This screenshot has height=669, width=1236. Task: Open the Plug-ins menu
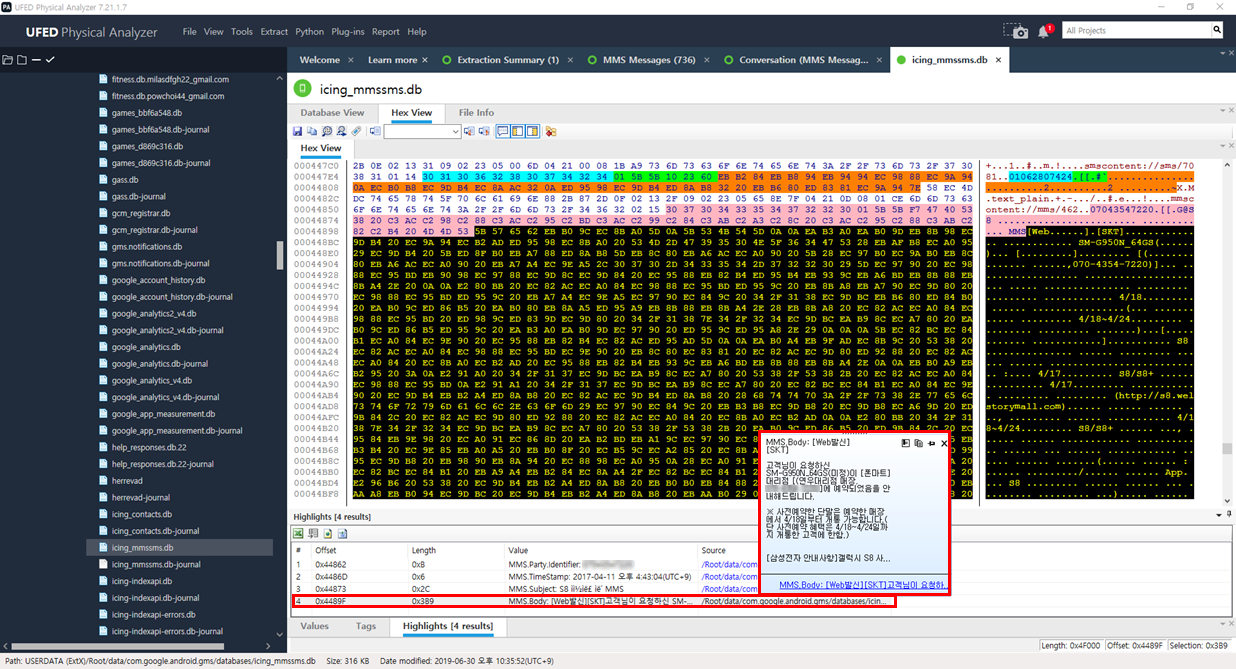349,32
